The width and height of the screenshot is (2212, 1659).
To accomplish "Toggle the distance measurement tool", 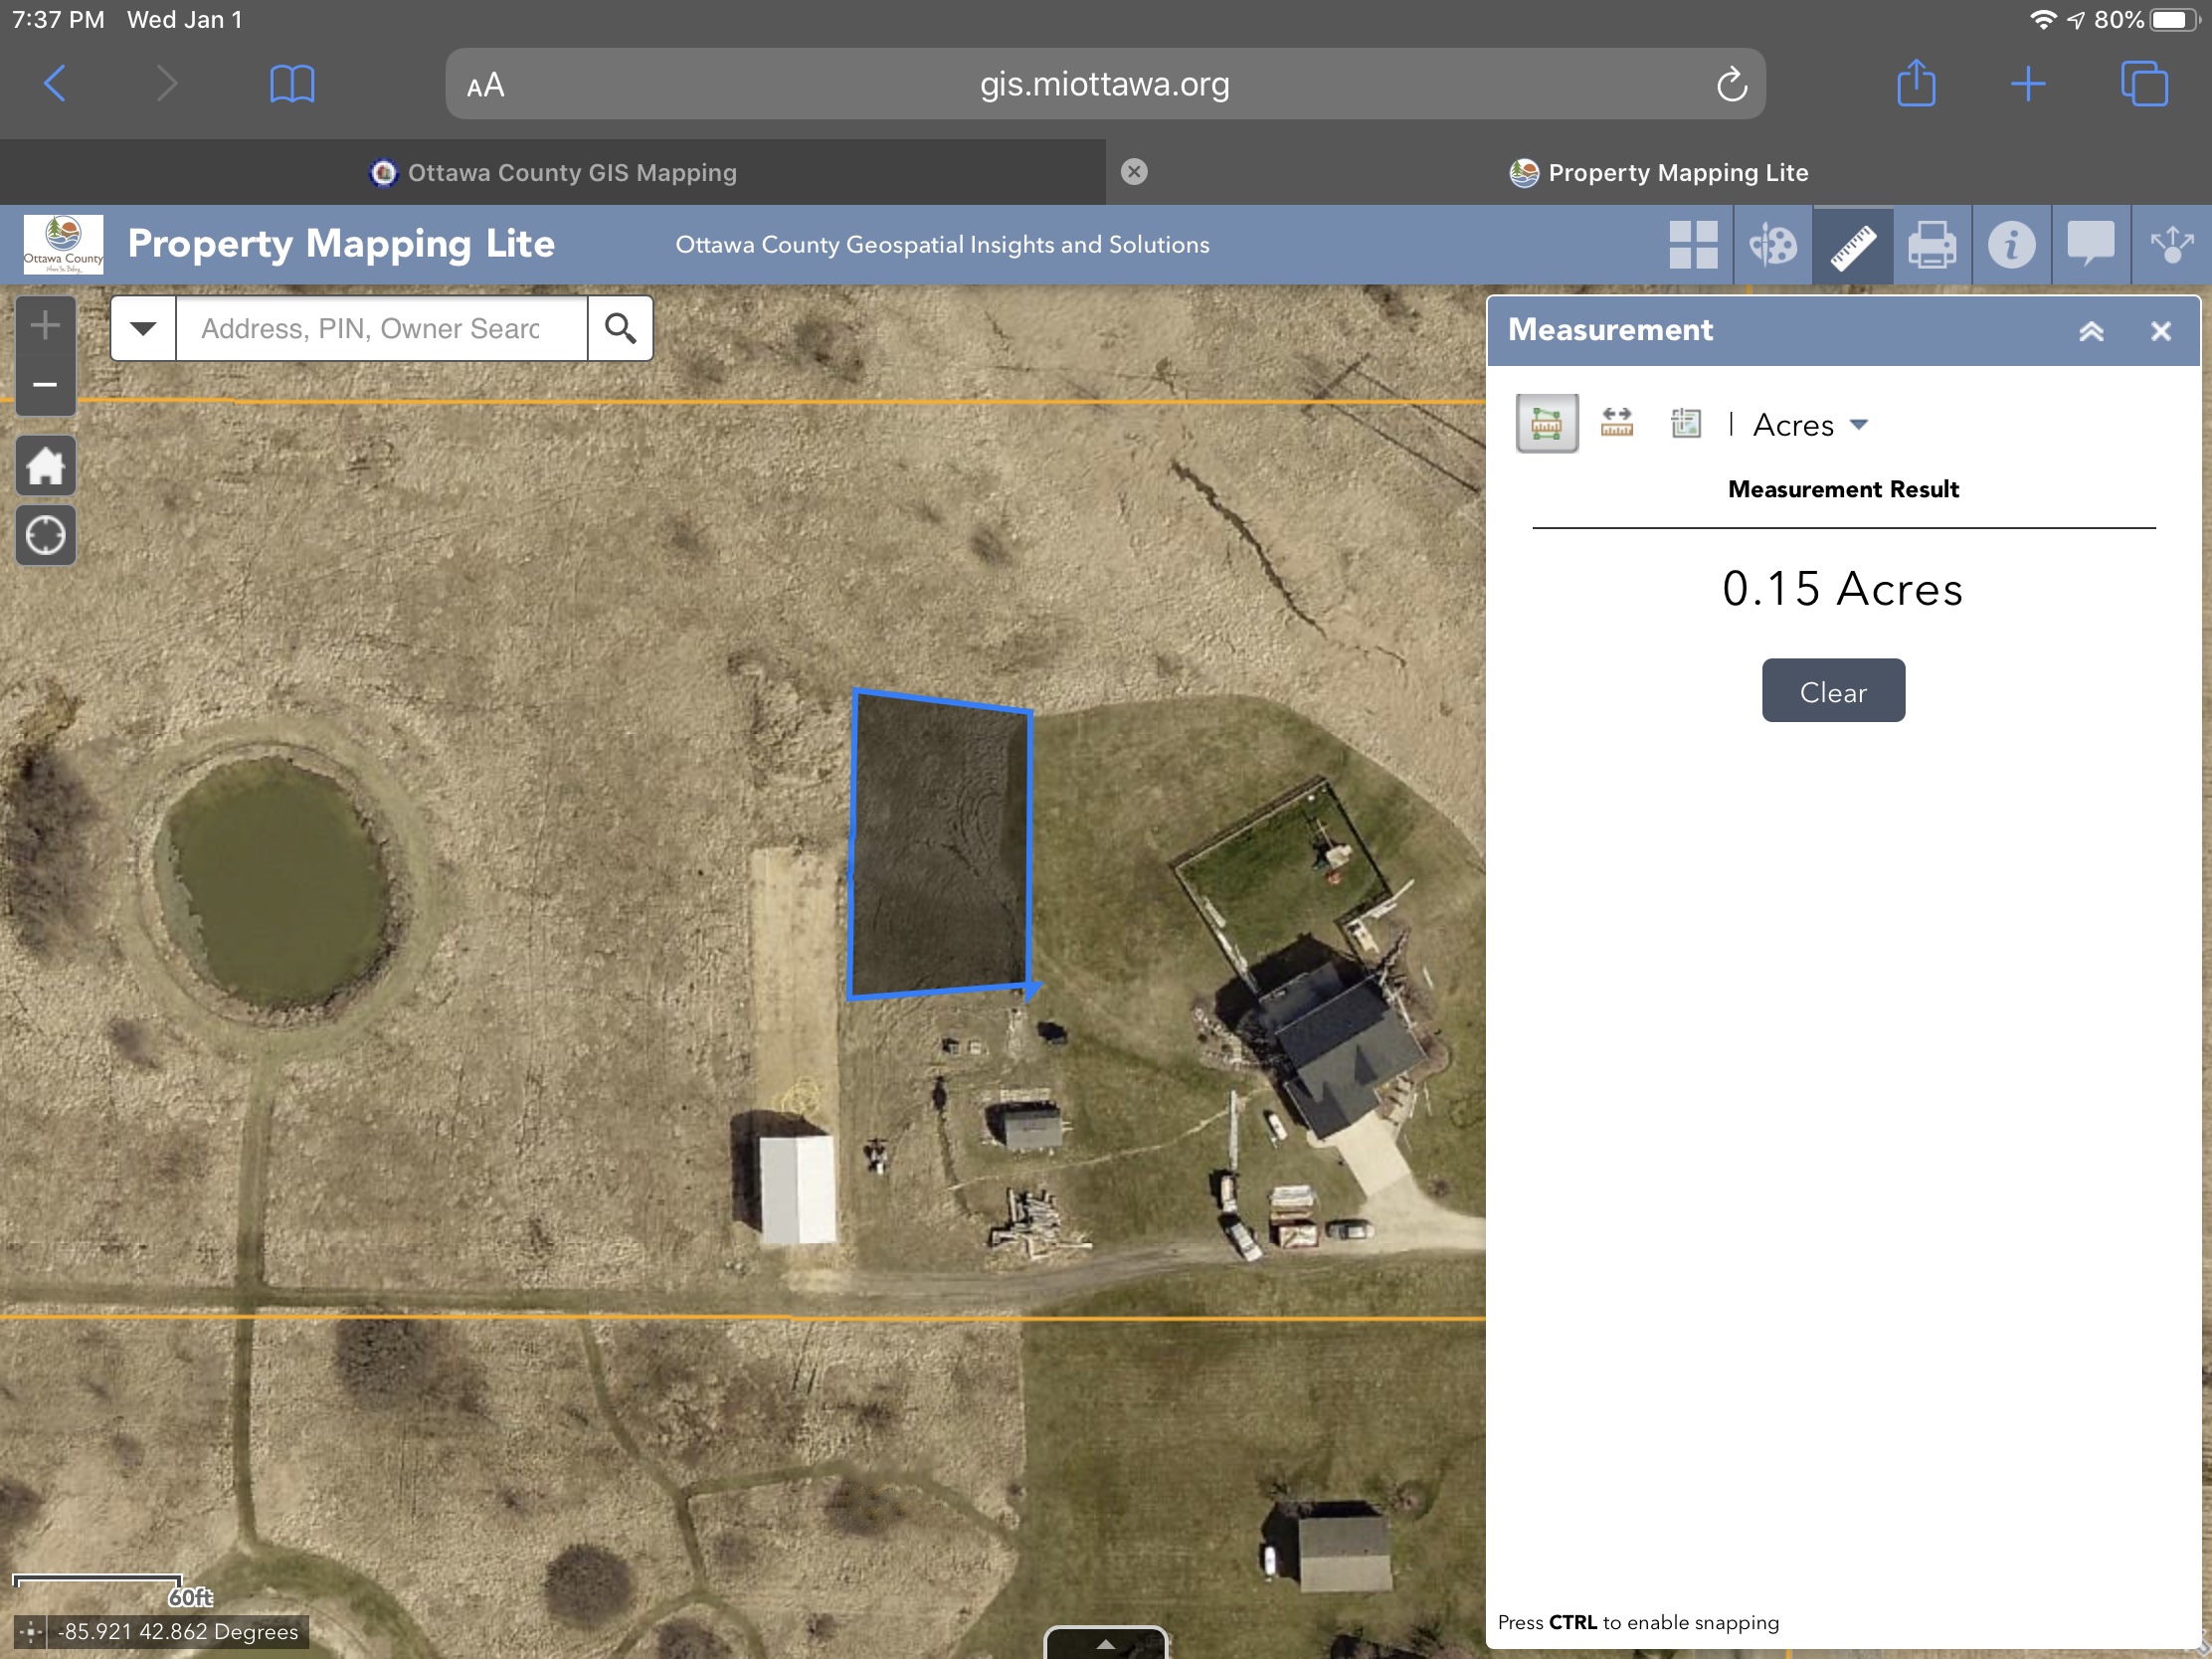I will point(1616,423).
